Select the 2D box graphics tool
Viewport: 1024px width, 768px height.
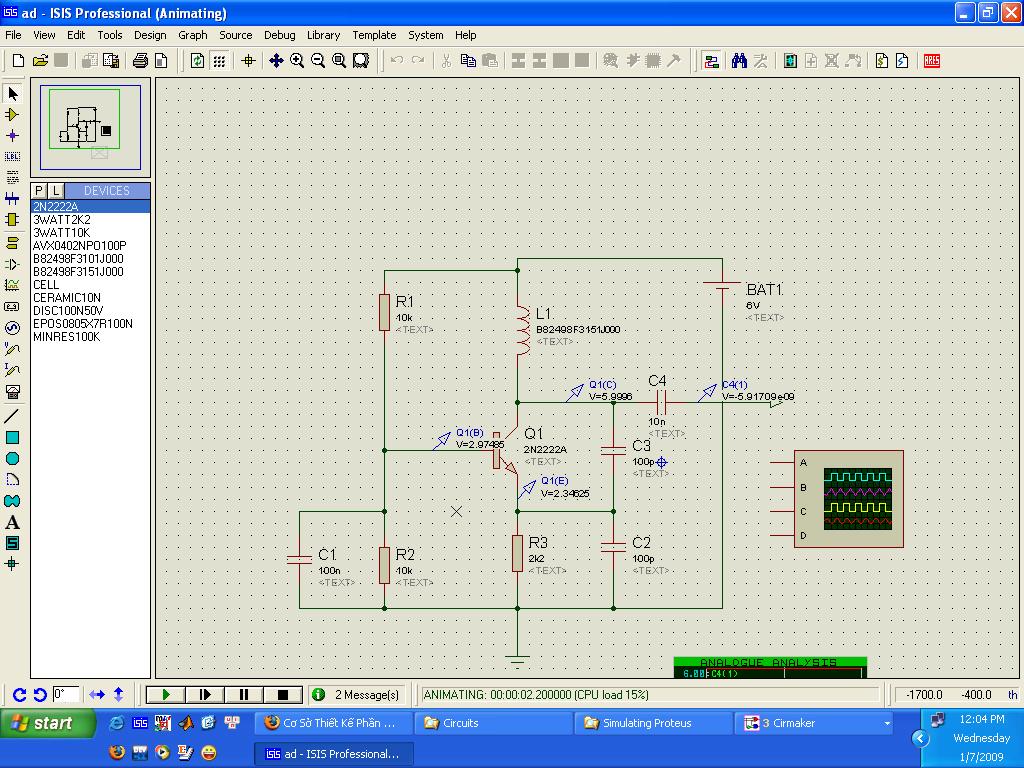point(13,437)
